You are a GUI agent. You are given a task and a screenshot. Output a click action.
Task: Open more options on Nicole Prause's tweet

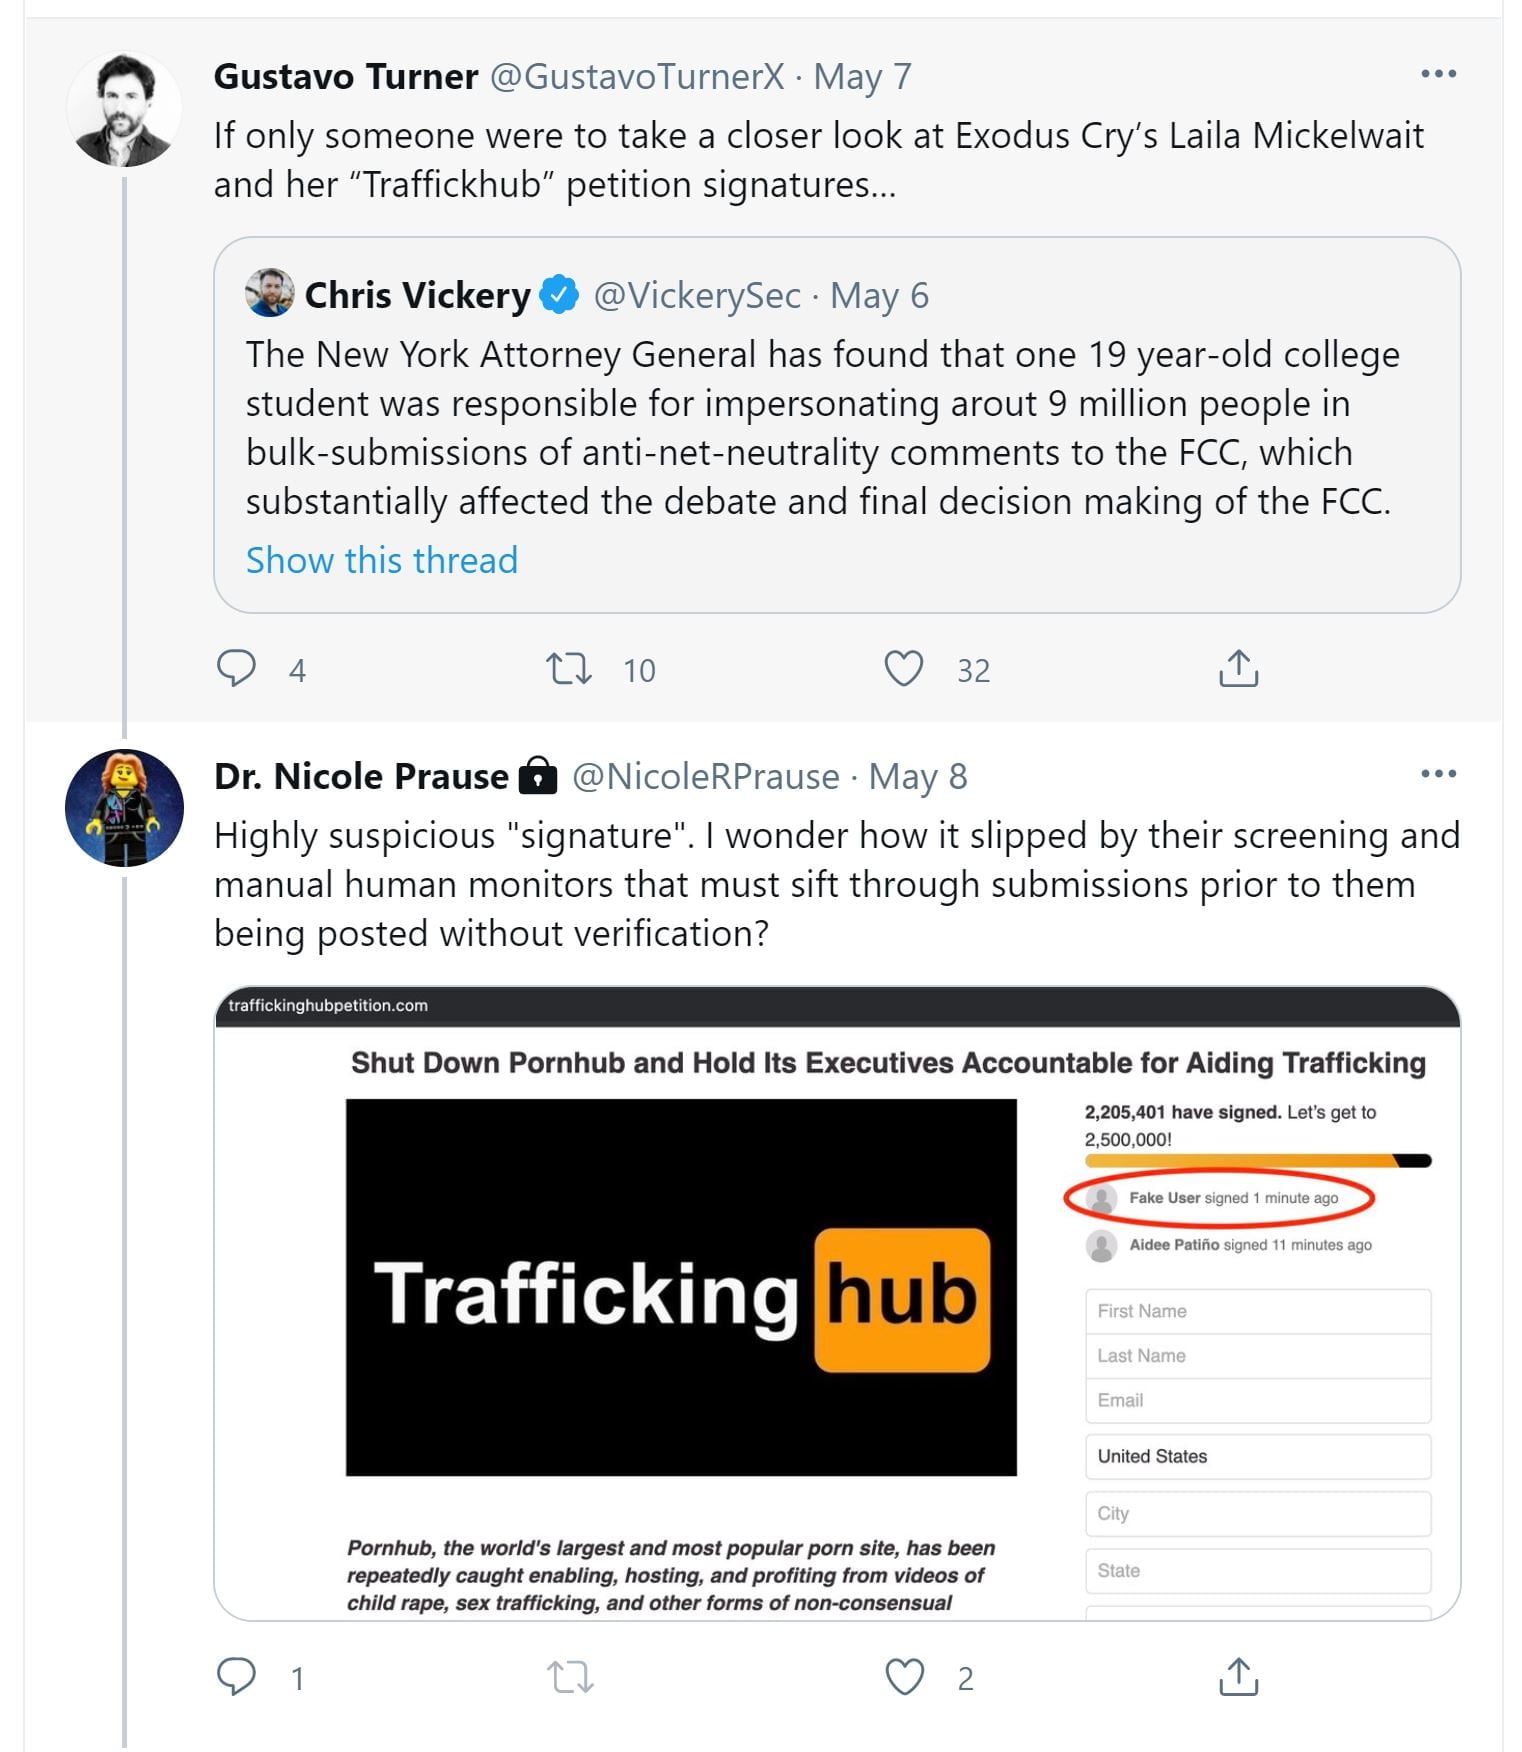1438,774
